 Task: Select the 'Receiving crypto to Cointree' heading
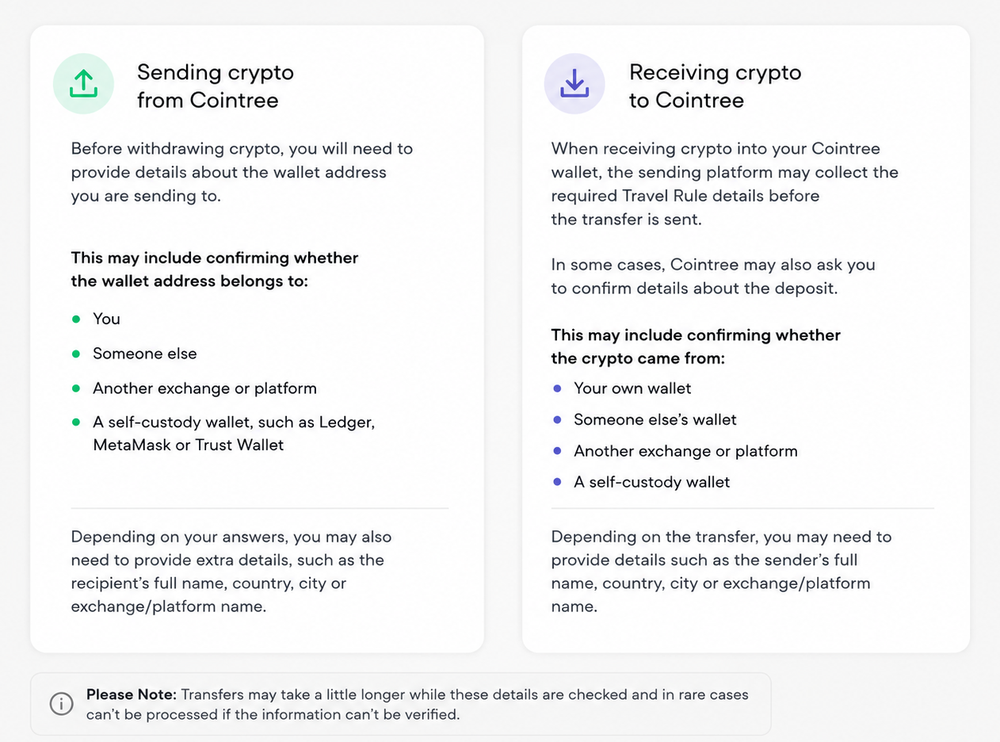point(715,86)
